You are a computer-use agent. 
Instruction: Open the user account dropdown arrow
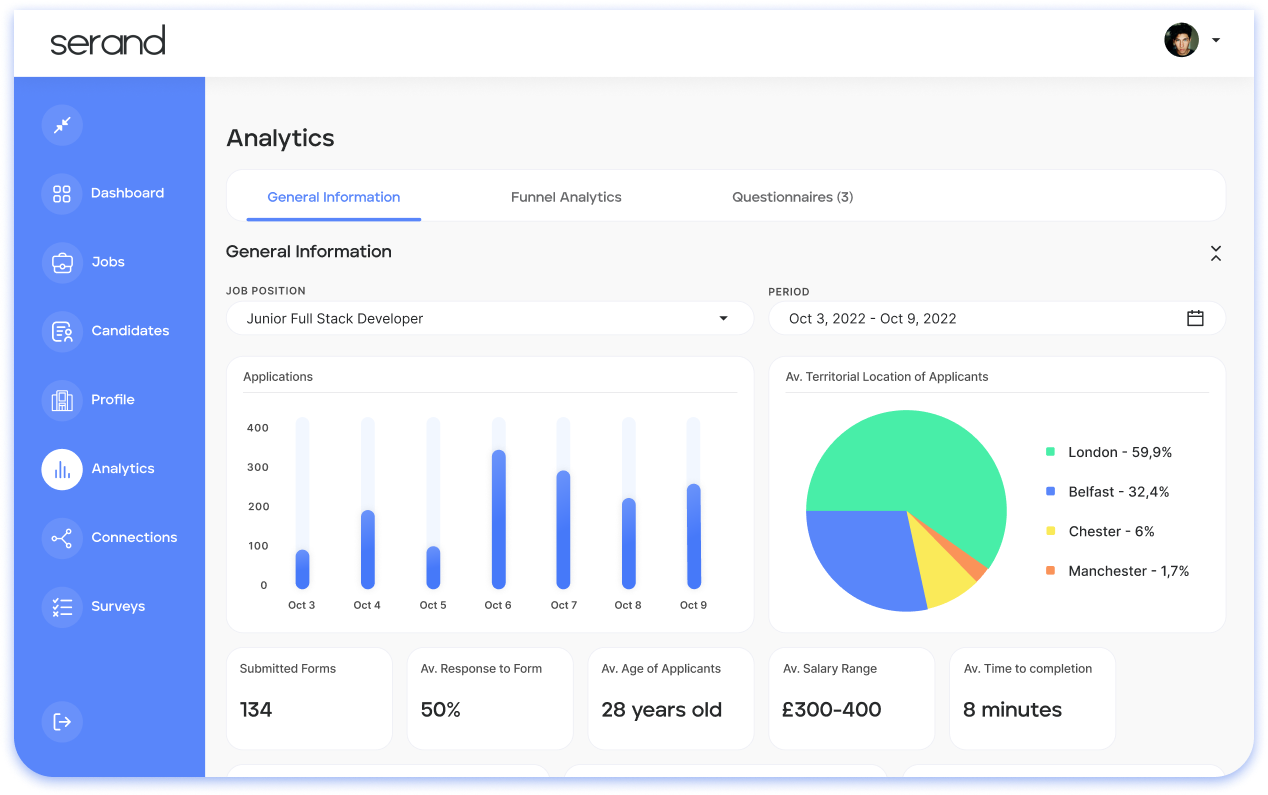(1216, 41)
